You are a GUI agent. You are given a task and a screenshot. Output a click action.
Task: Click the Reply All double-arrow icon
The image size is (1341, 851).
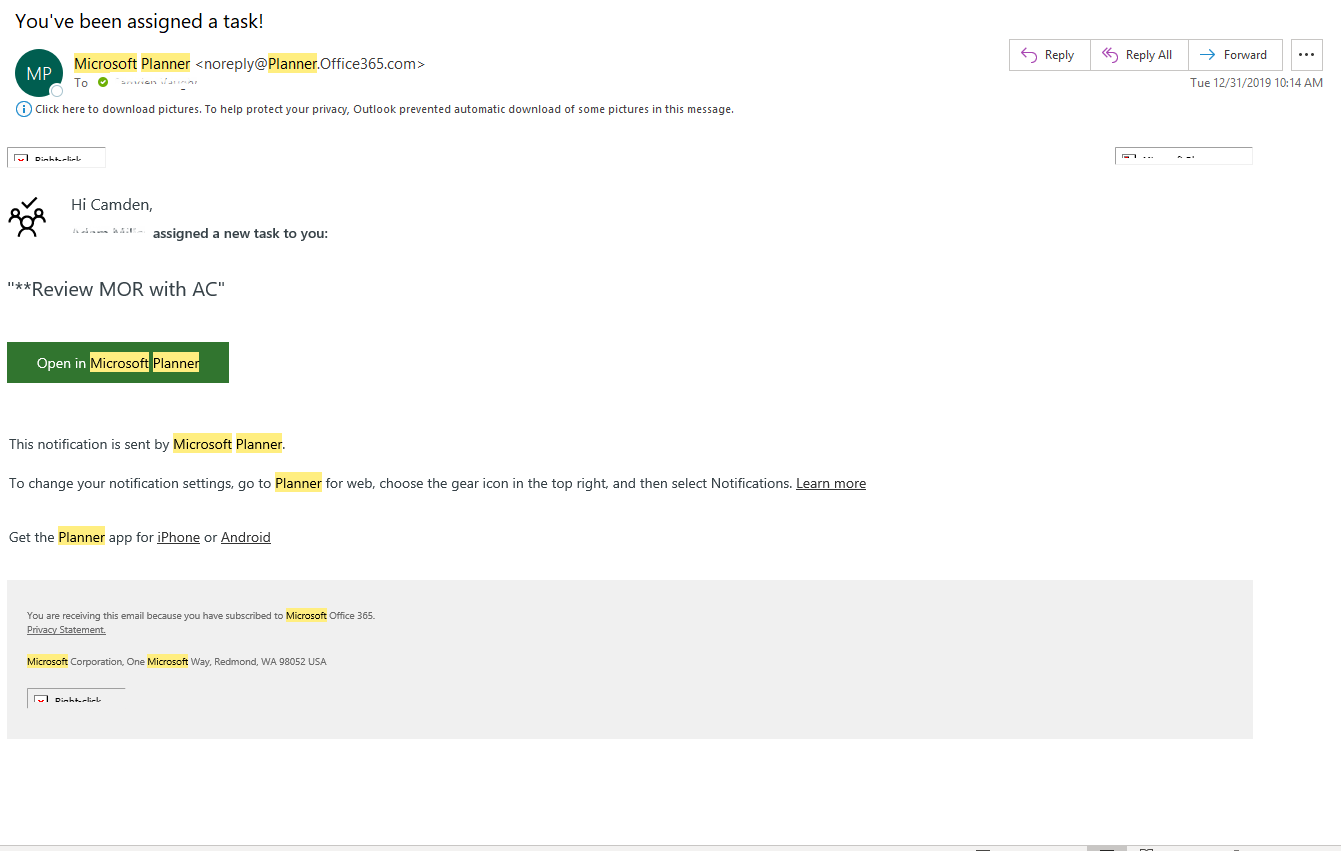pos(1110,55)
